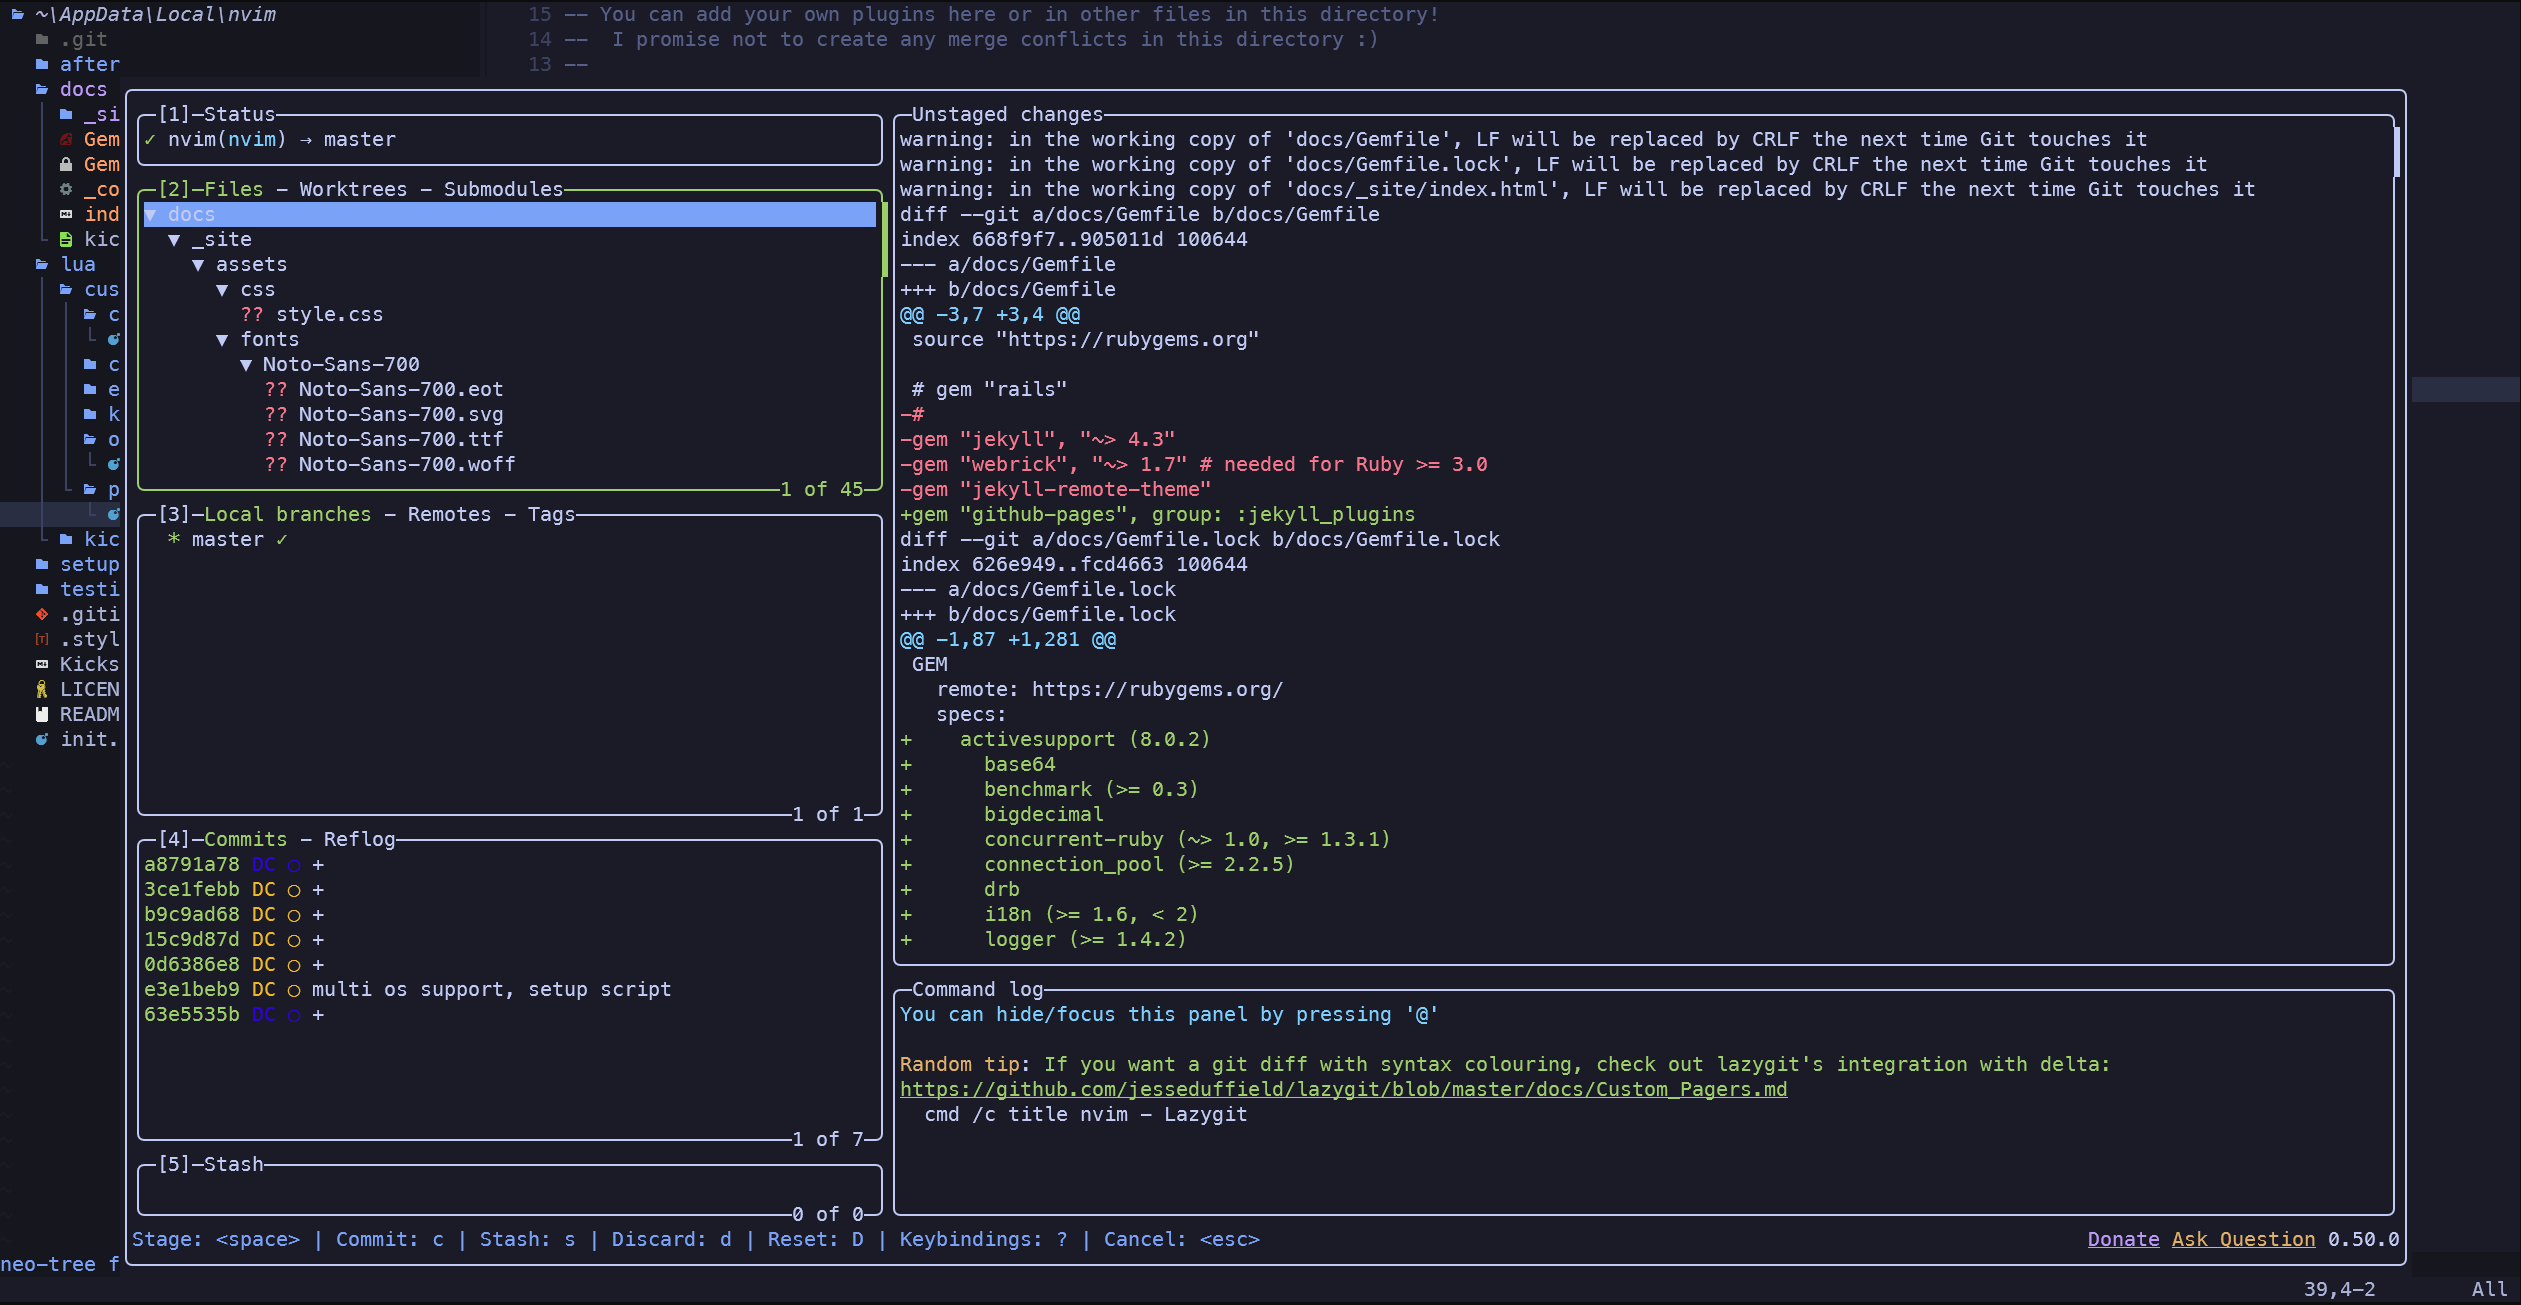The image size is (2521, 1305).
Task: Click the gear icon beside the _config file
Action: (x=66, y=190)
